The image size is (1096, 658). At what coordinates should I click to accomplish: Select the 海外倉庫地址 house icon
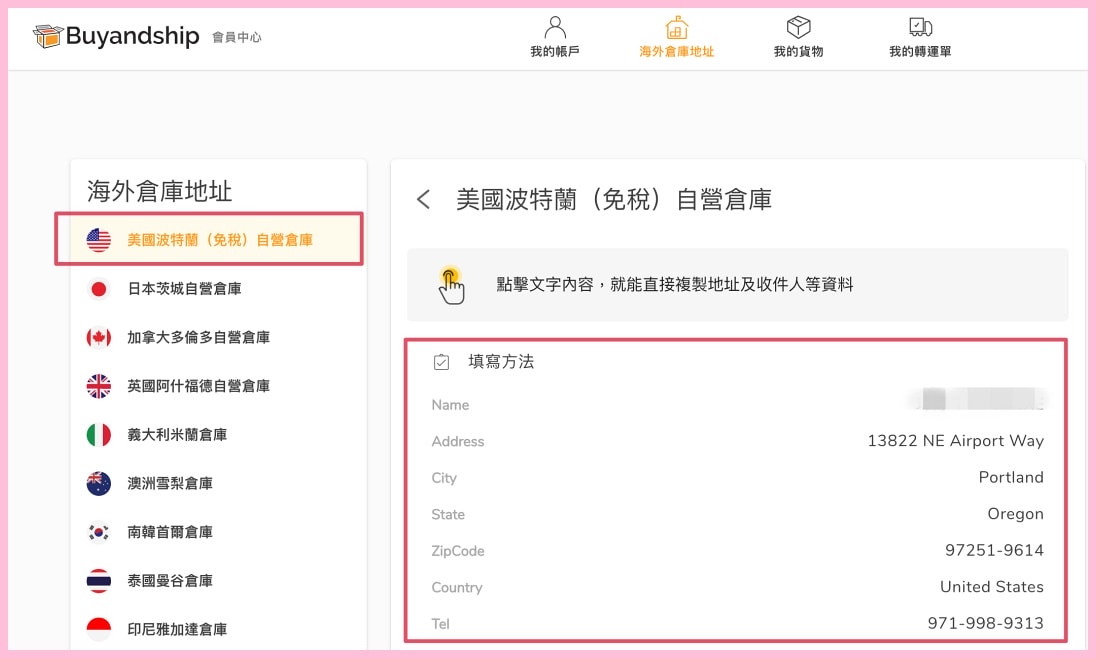[677, 27]
